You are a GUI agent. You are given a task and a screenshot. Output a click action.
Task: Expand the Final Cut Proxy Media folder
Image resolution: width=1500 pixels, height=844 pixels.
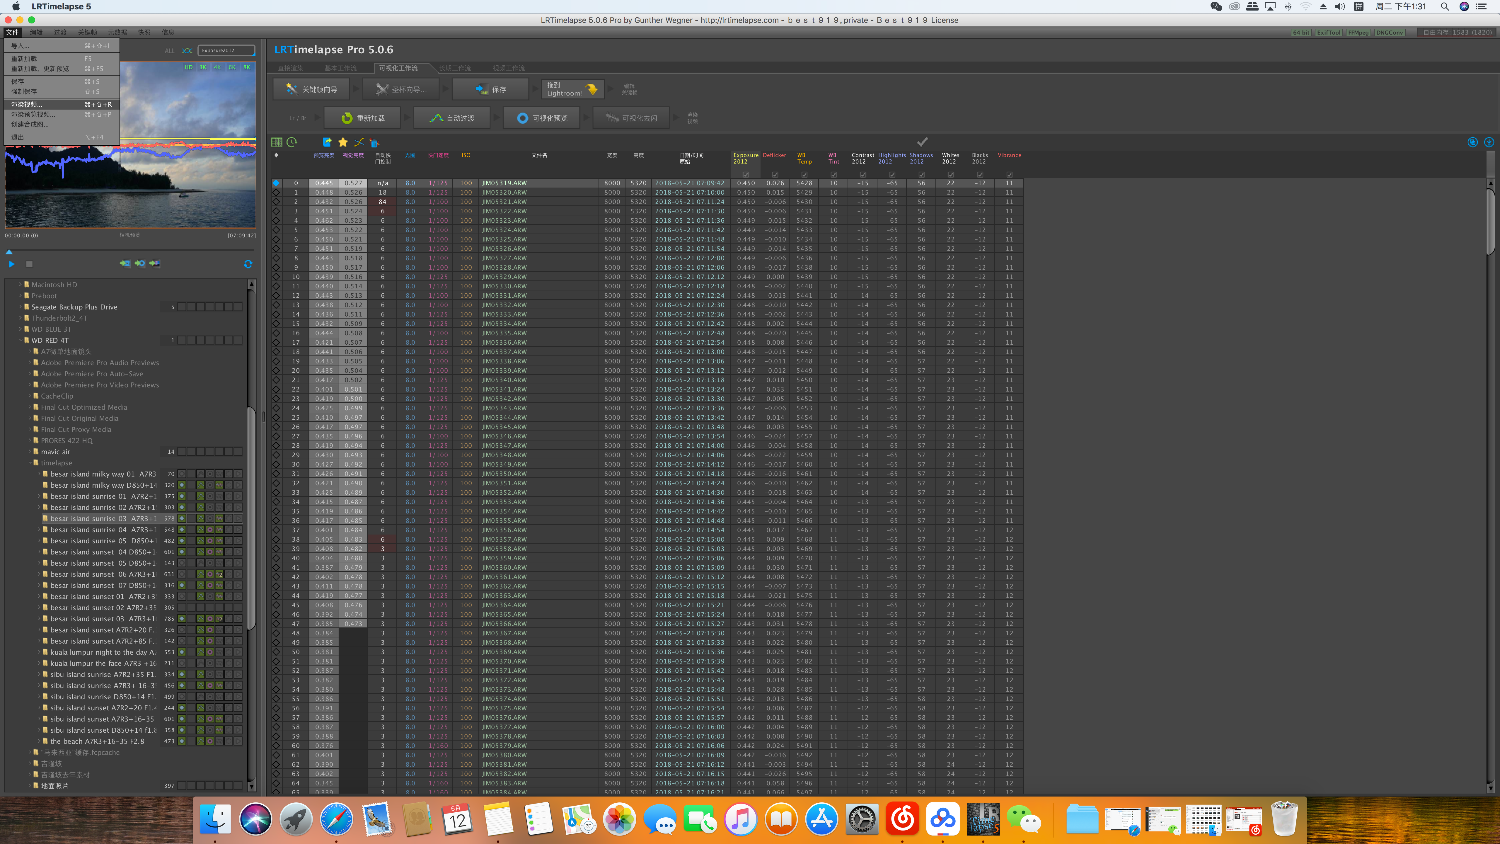click(30, 429)
